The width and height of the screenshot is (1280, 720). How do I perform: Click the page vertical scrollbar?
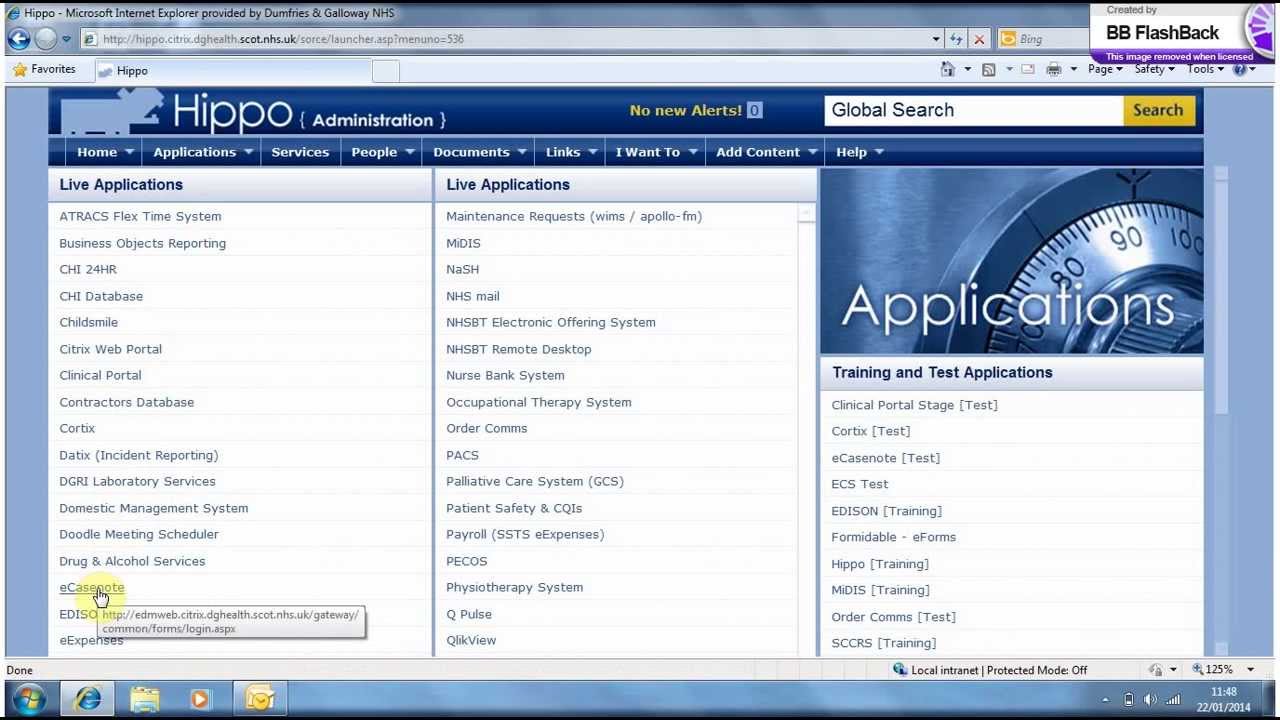pos(1221,410)
